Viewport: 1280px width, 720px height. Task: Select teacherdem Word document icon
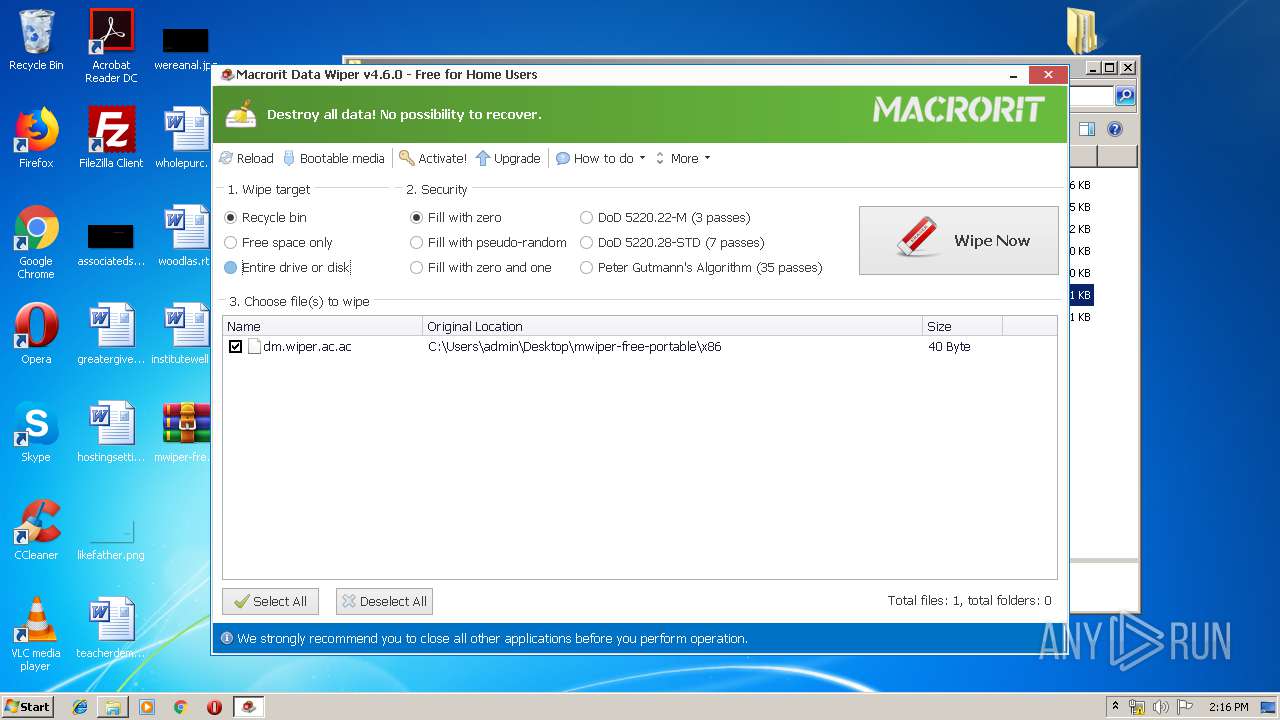click(111, 628)
